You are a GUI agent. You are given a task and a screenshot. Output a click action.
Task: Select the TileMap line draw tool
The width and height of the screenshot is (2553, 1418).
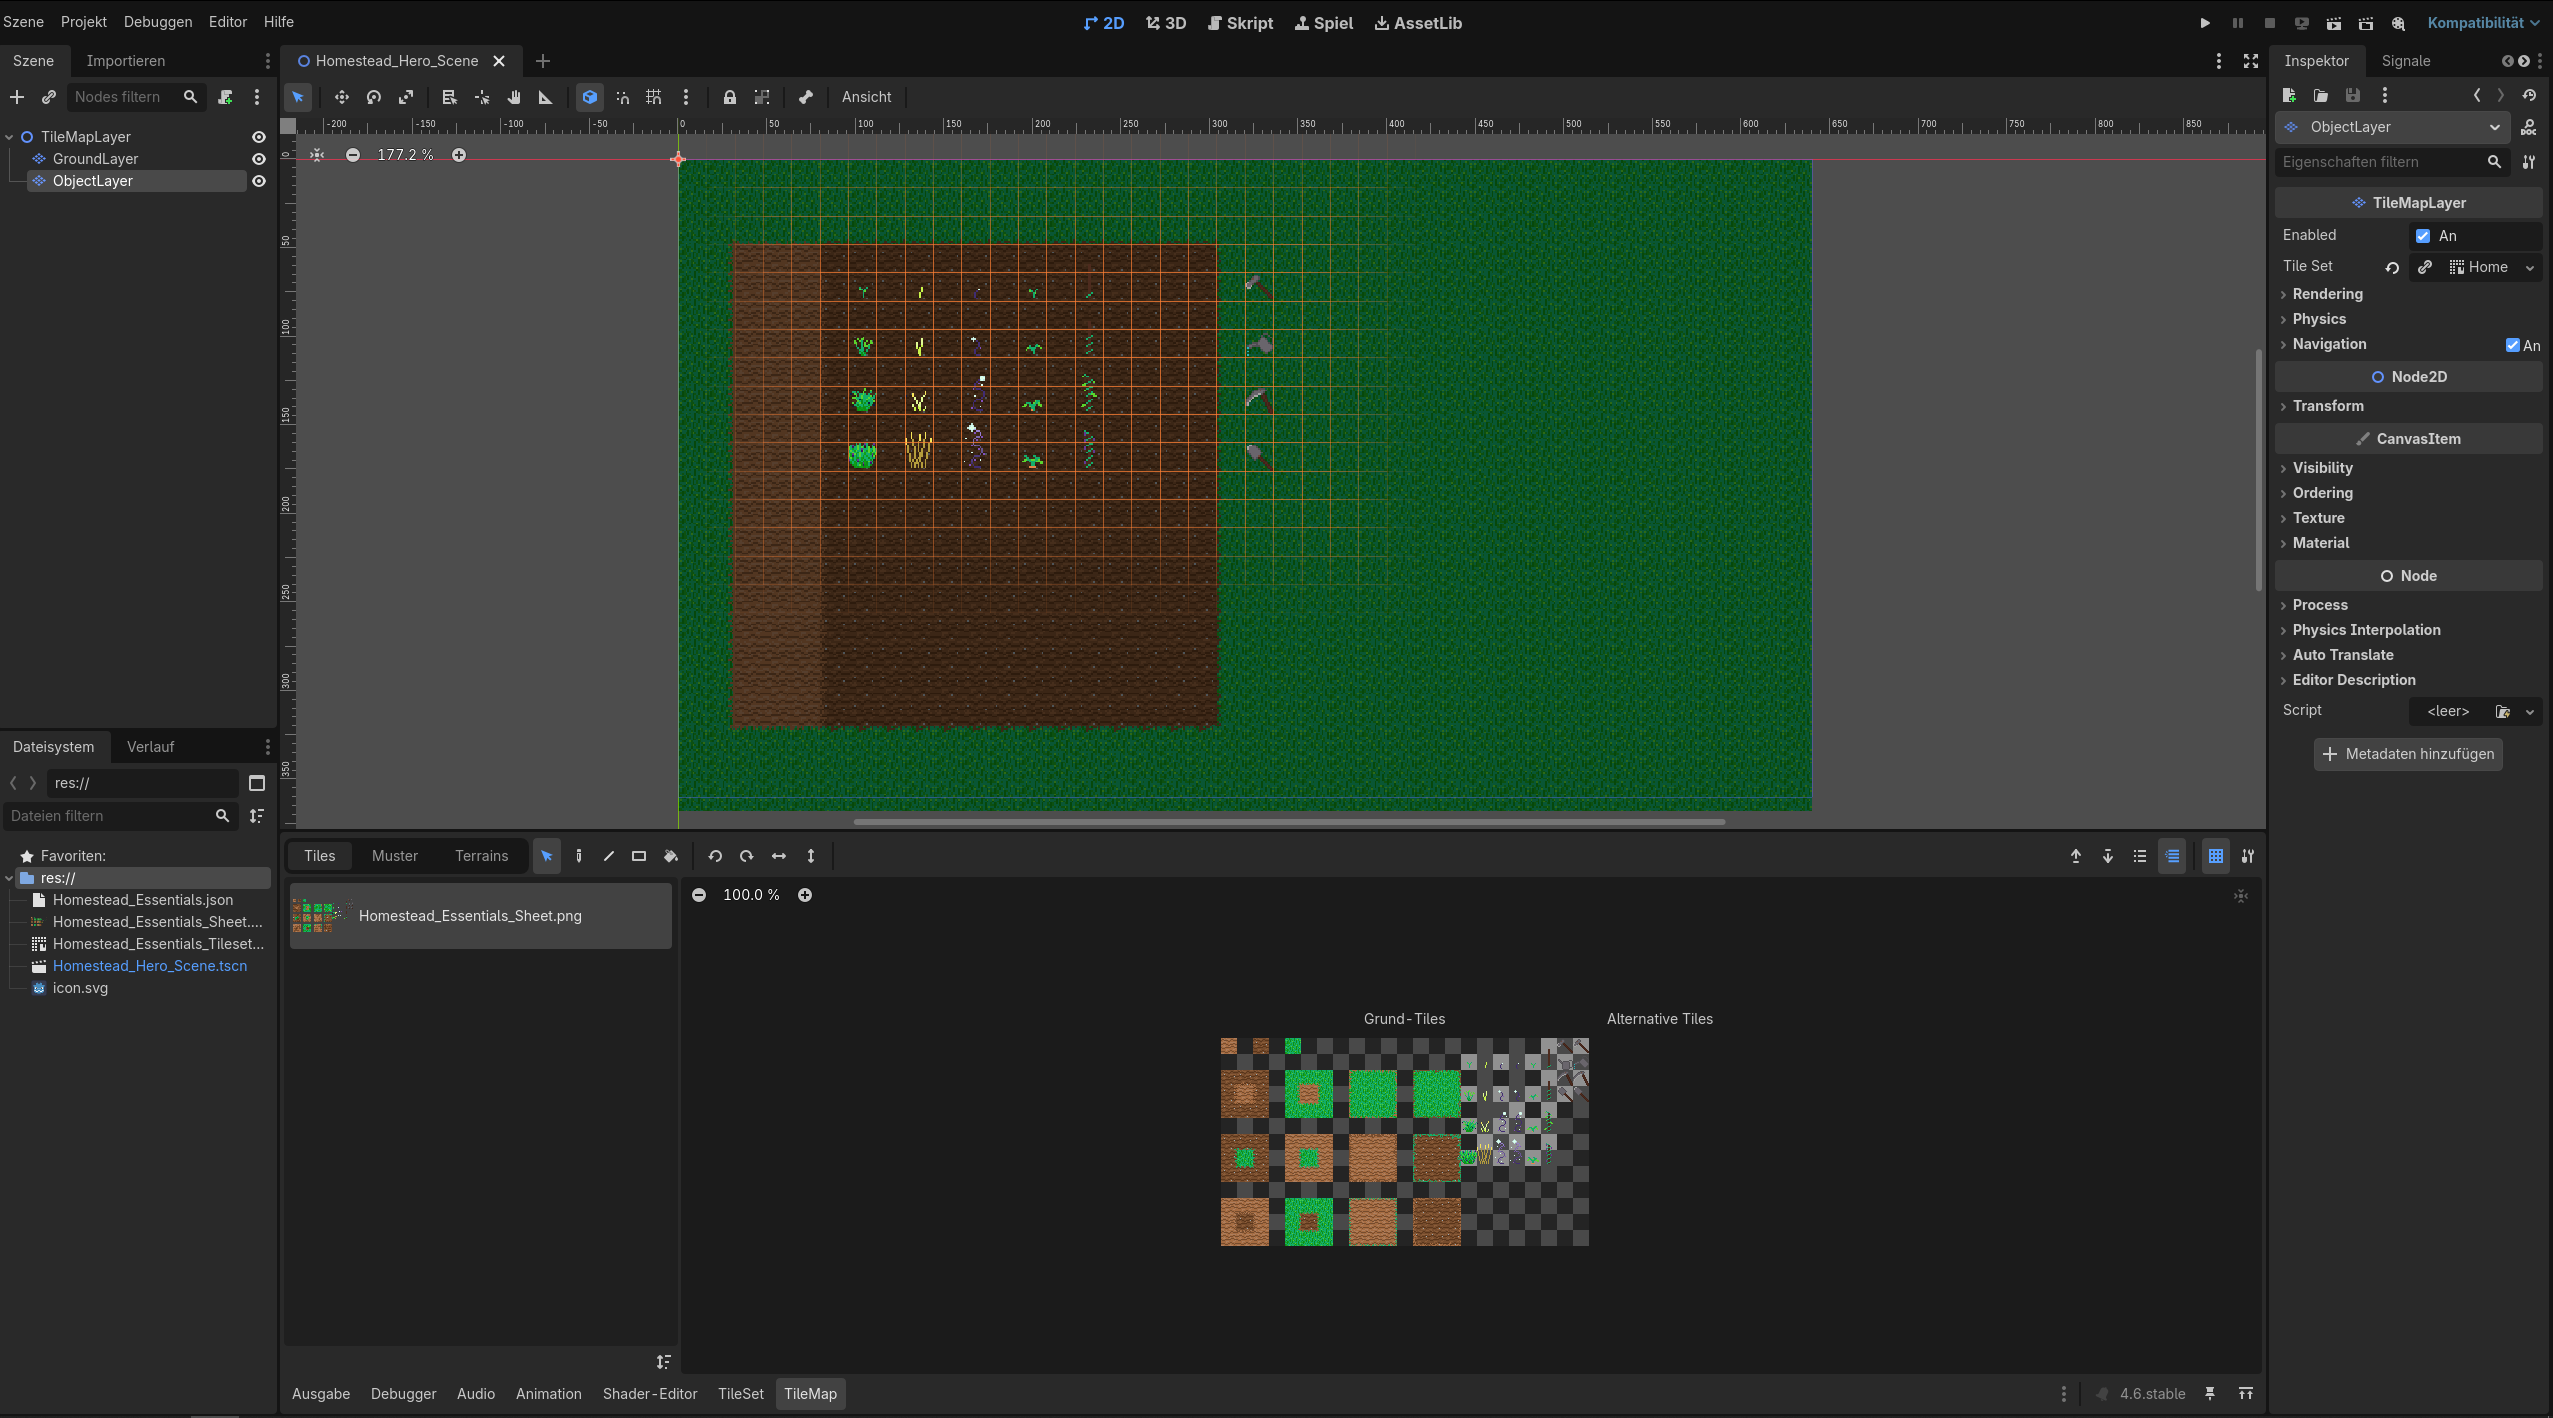pos(609,856)
